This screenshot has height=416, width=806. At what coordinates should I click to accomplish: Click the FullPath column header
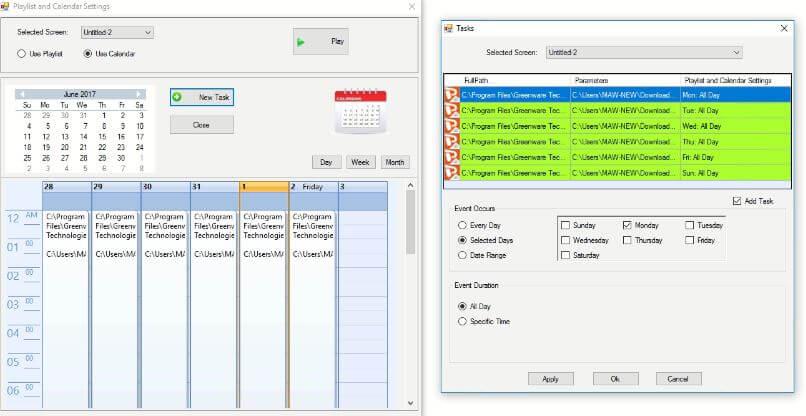tap(515, 81)
